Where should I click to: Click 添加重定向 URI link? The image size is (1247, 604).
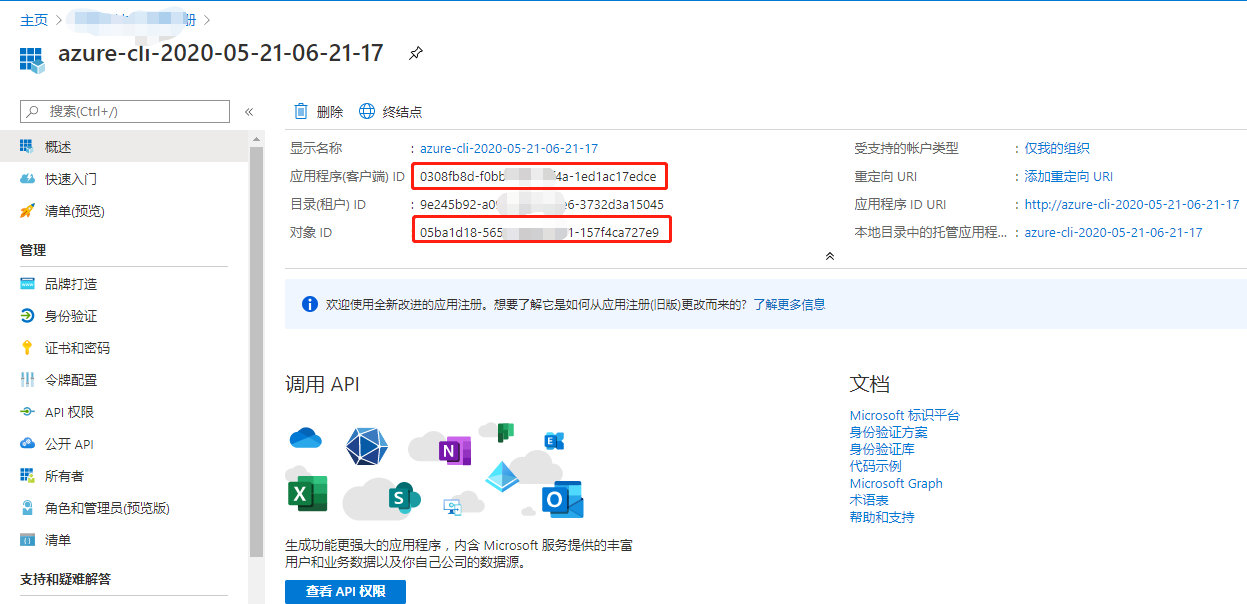tap(1067, 176)
